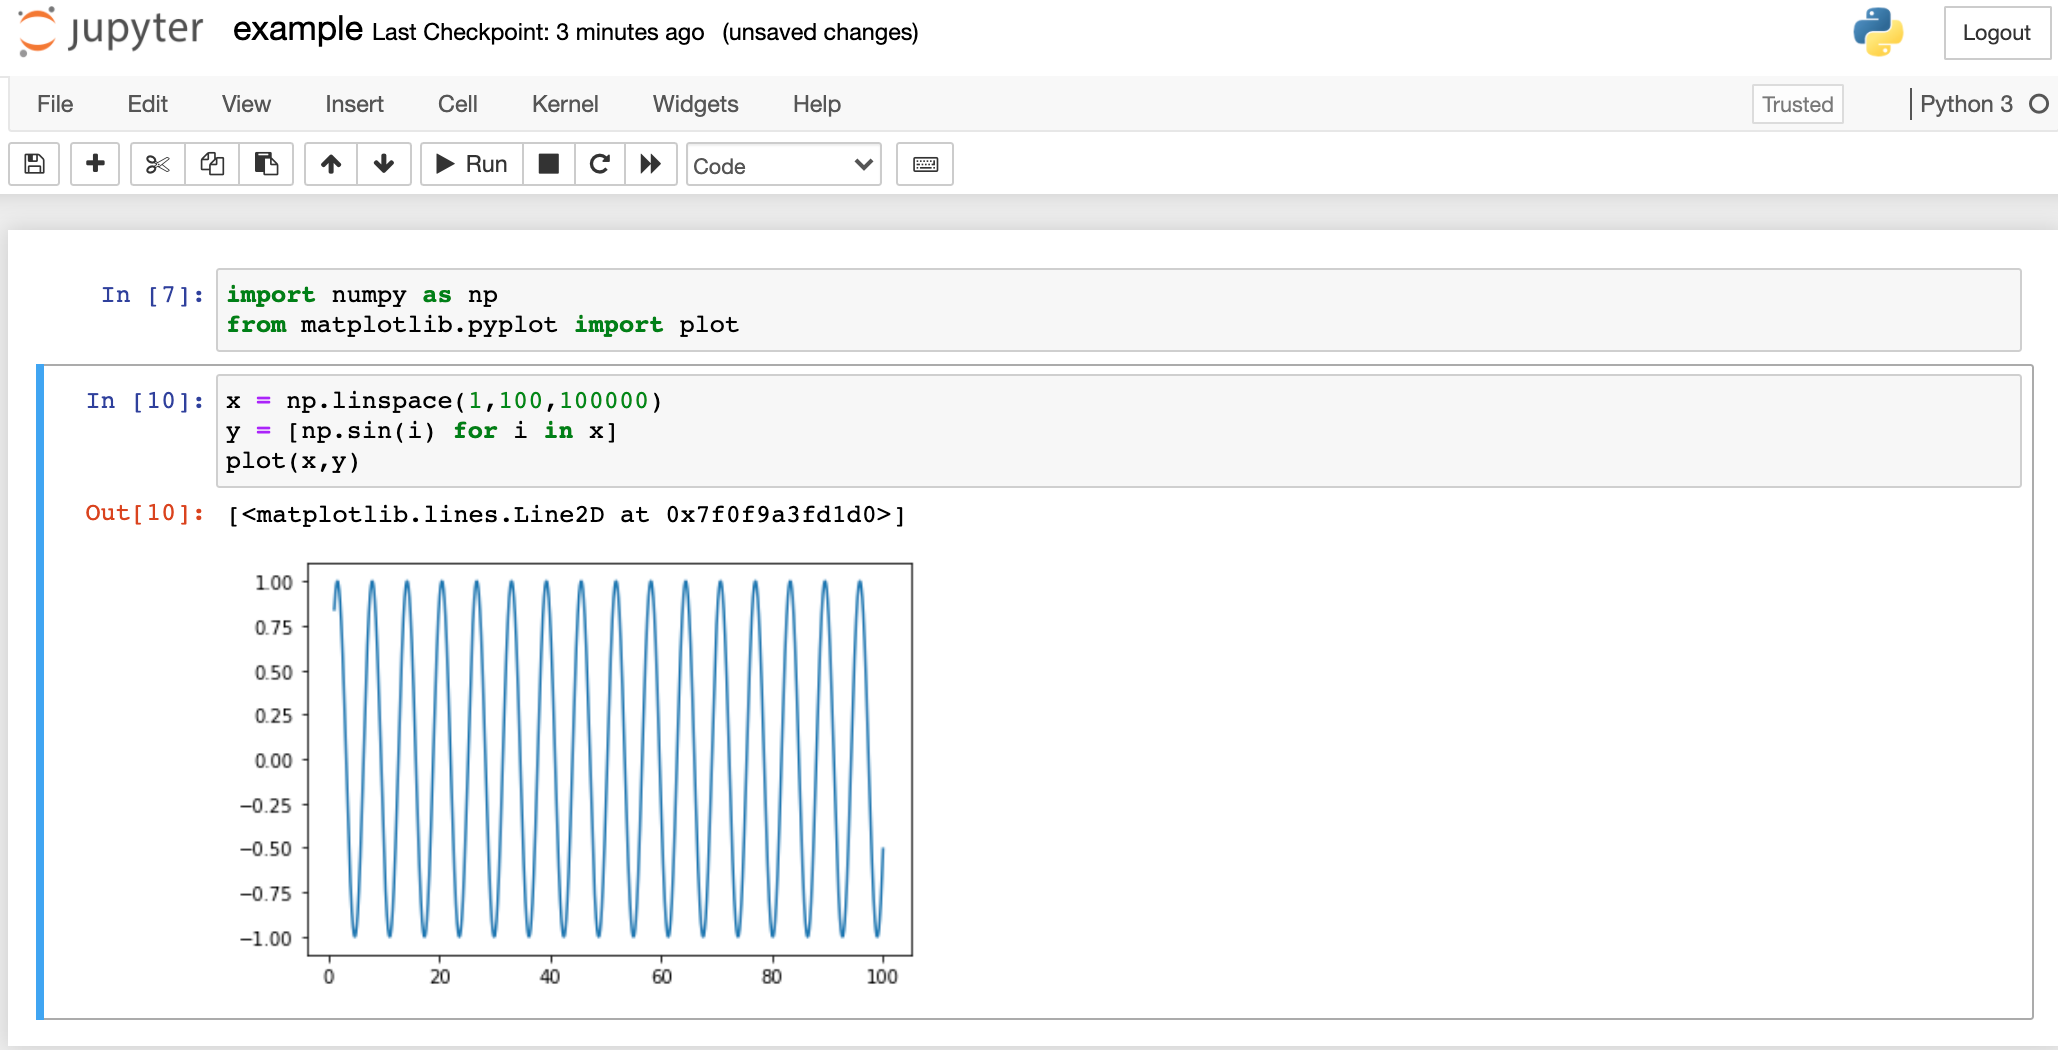Cut selected cells with the scissors icon

[158, 164]
